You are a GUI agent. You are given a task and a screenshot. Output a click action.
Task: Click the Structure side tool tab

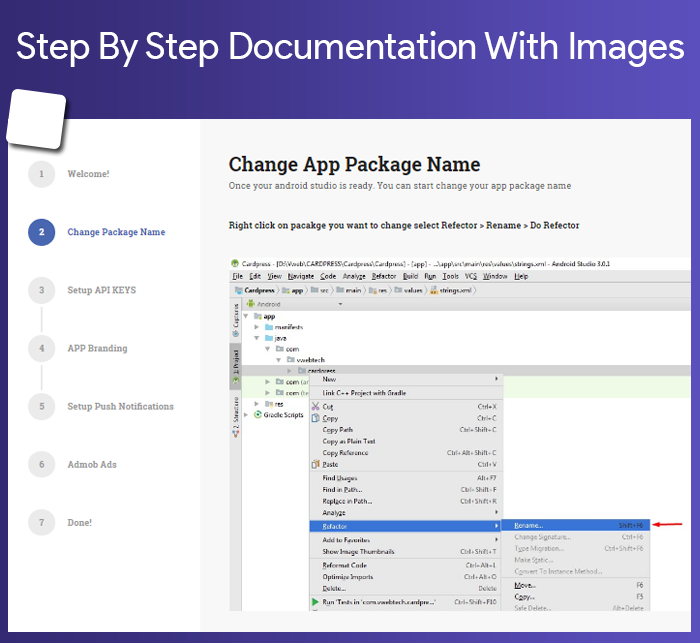tap(235, 417)
